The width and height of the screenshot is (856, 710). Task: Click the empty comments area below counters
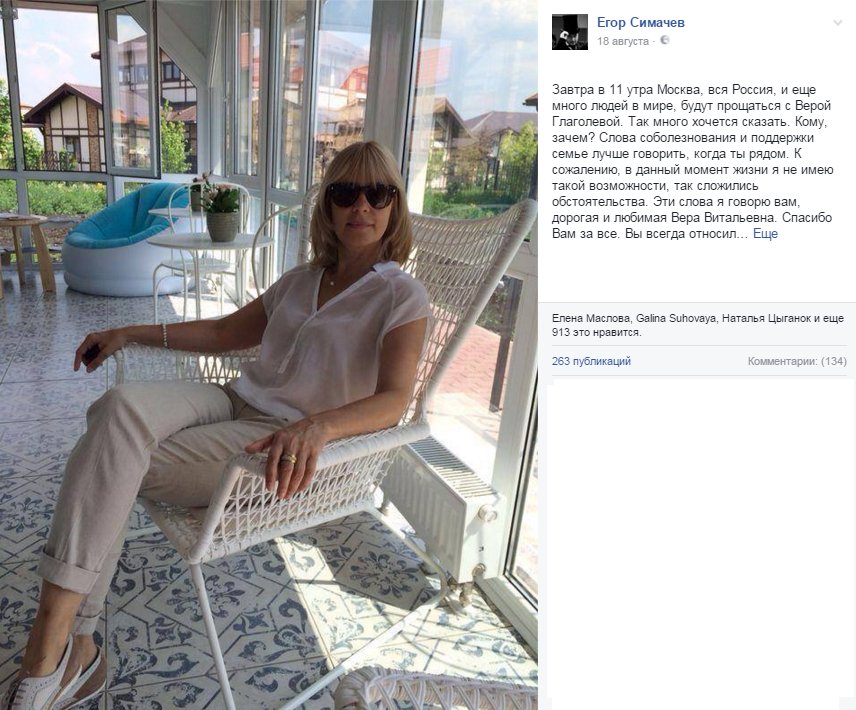pyautogui.click(x=700, y=543)
